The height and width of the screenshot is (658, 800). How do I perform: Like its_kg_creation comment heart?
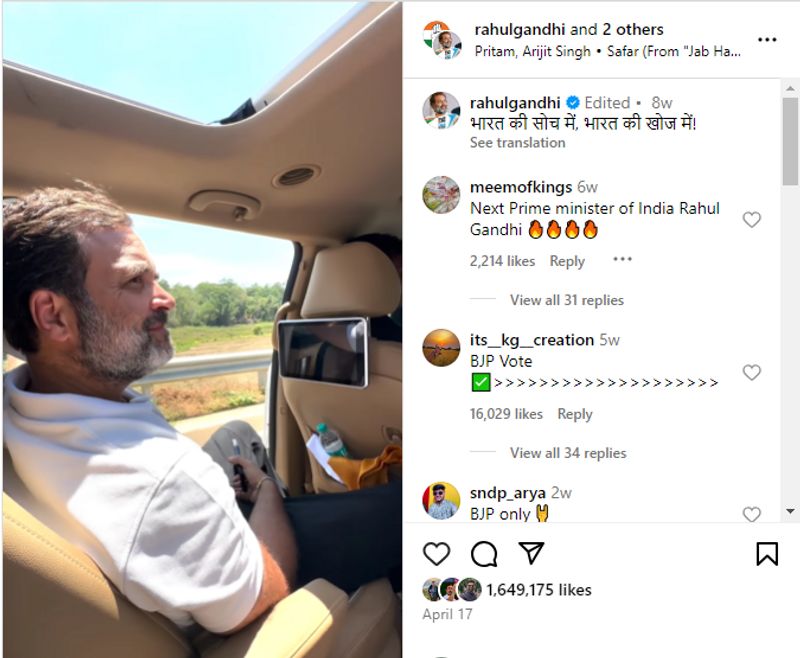tap(752, 372)
